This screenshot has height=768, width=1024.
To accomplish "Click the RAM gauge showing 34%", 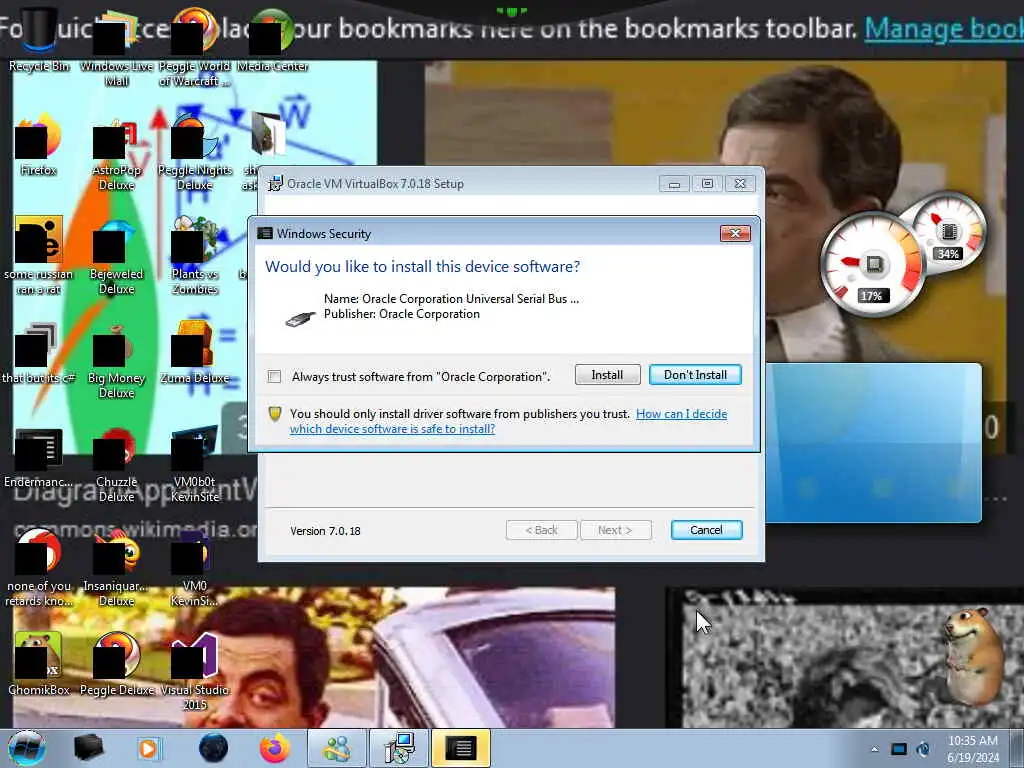I will click(948, 230).
